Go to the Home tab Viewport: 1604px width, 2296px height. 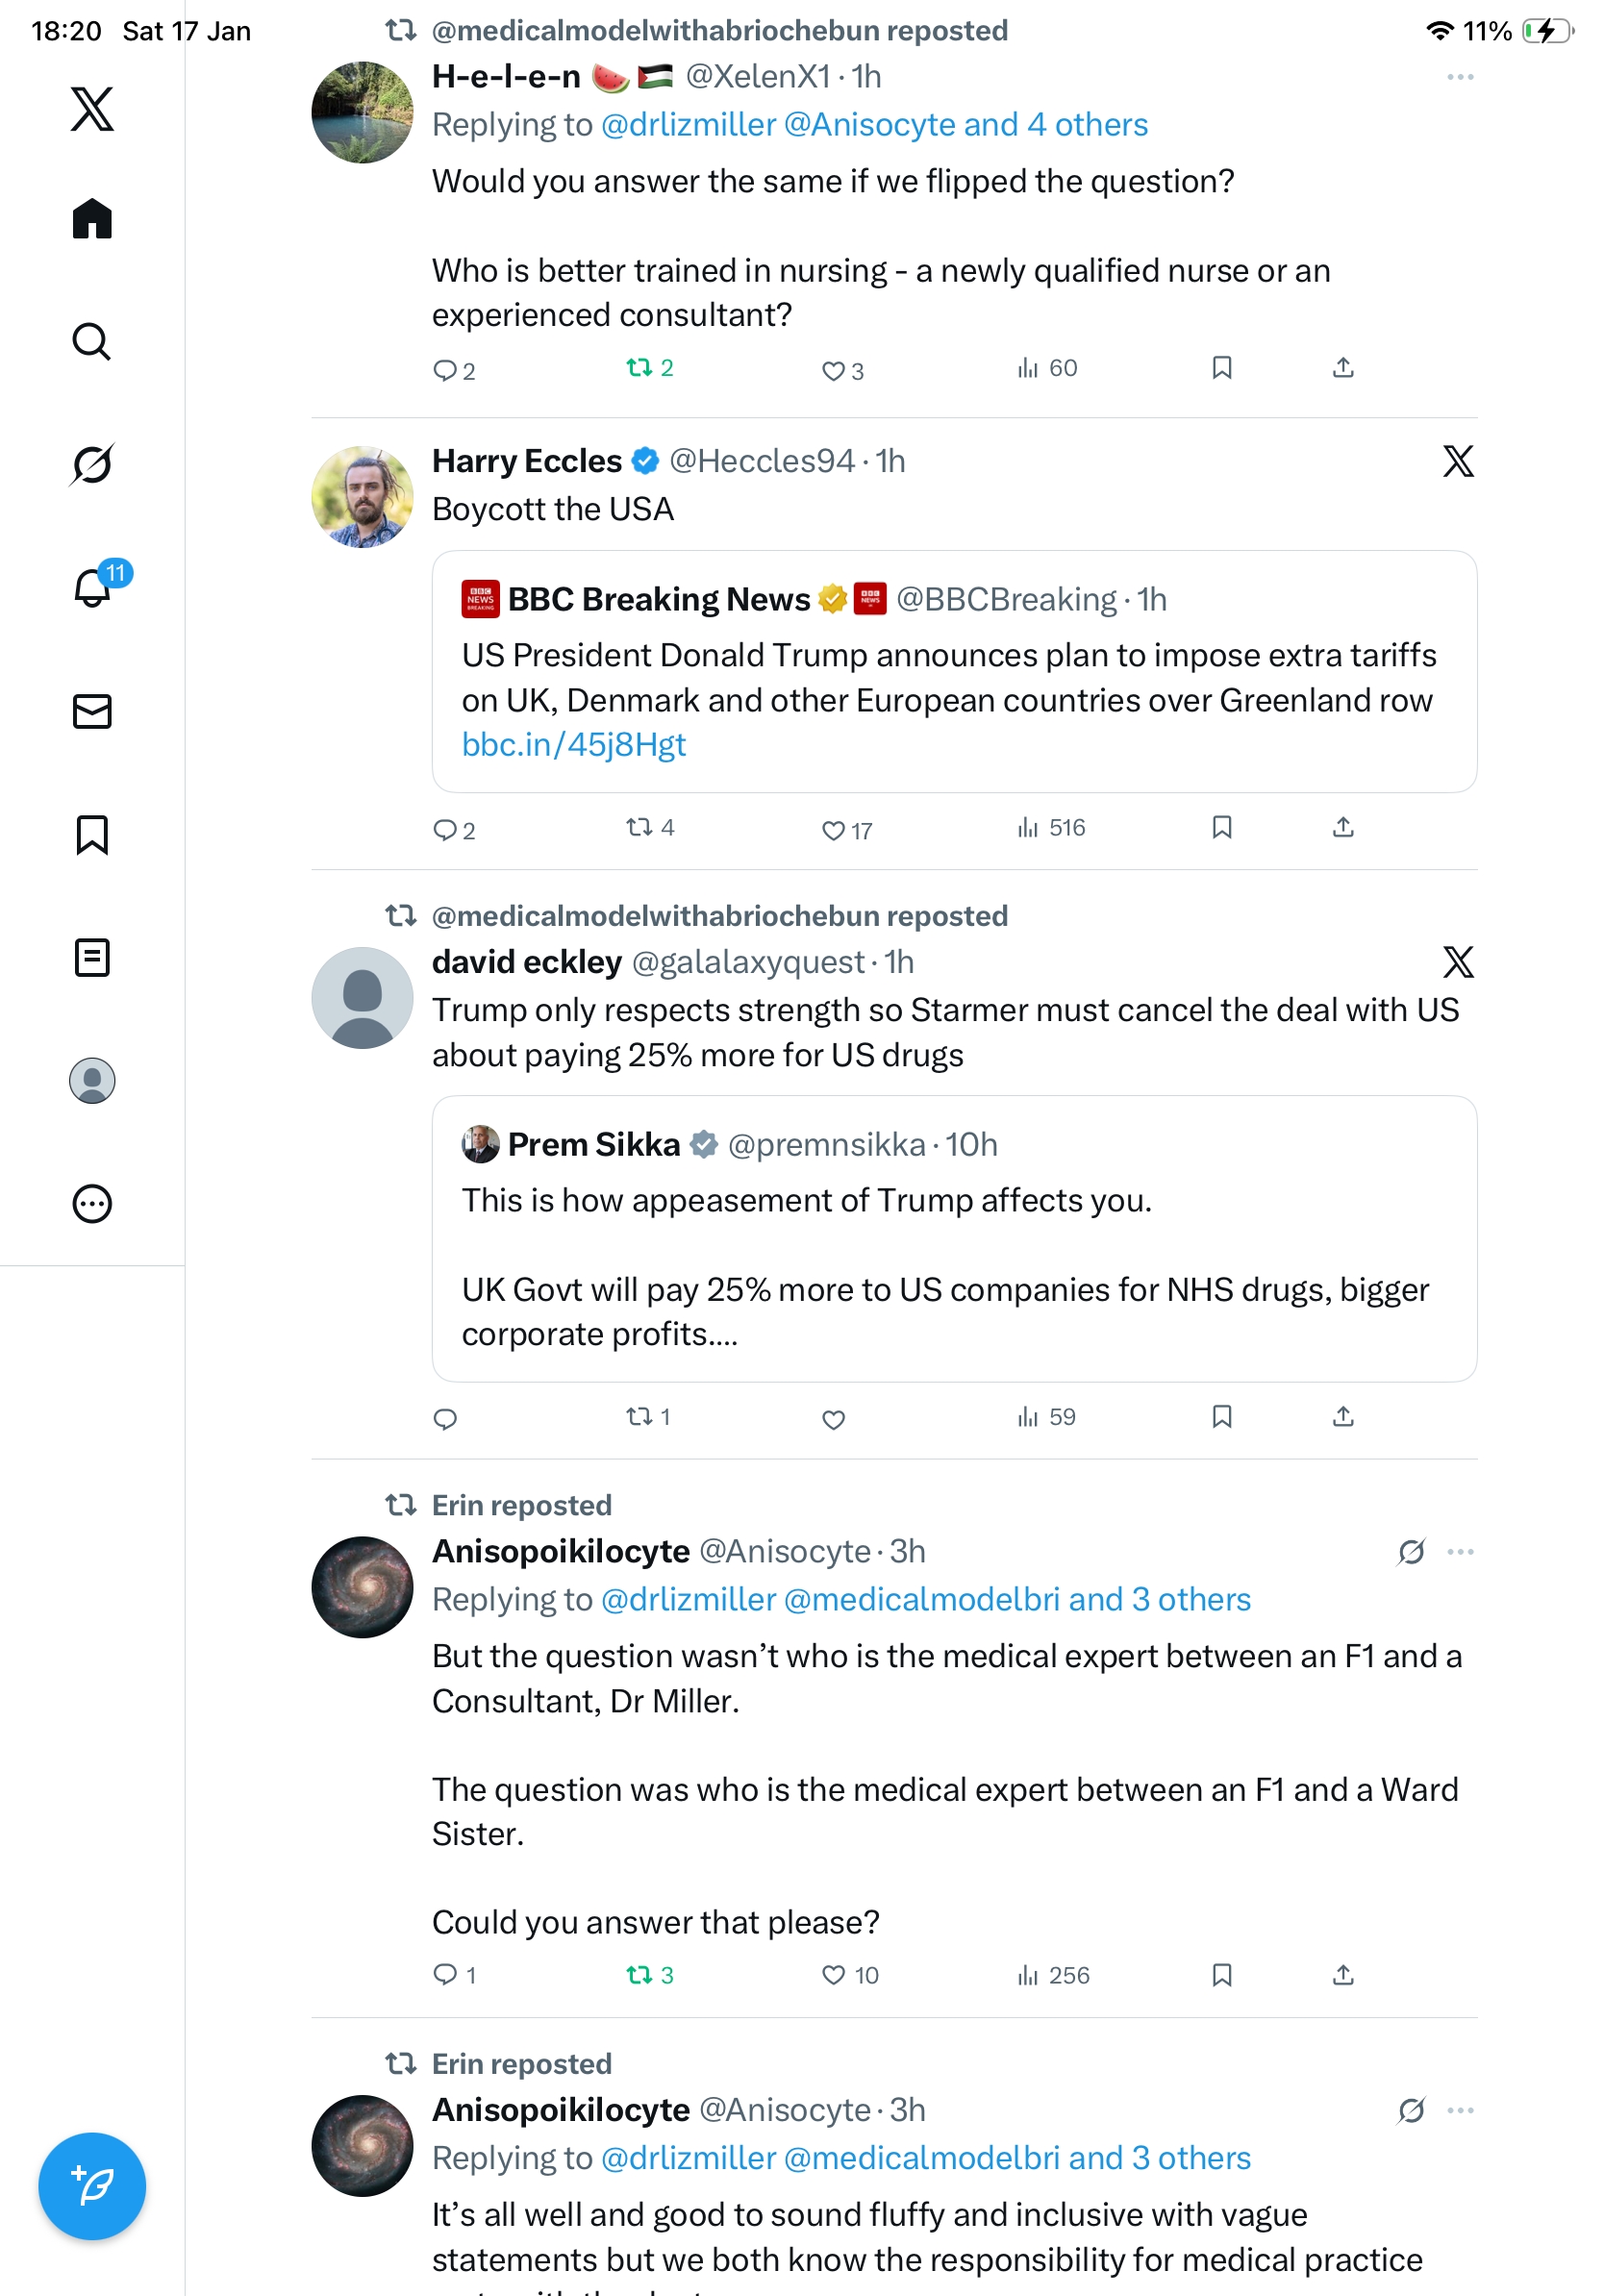[x=92, y=218]
